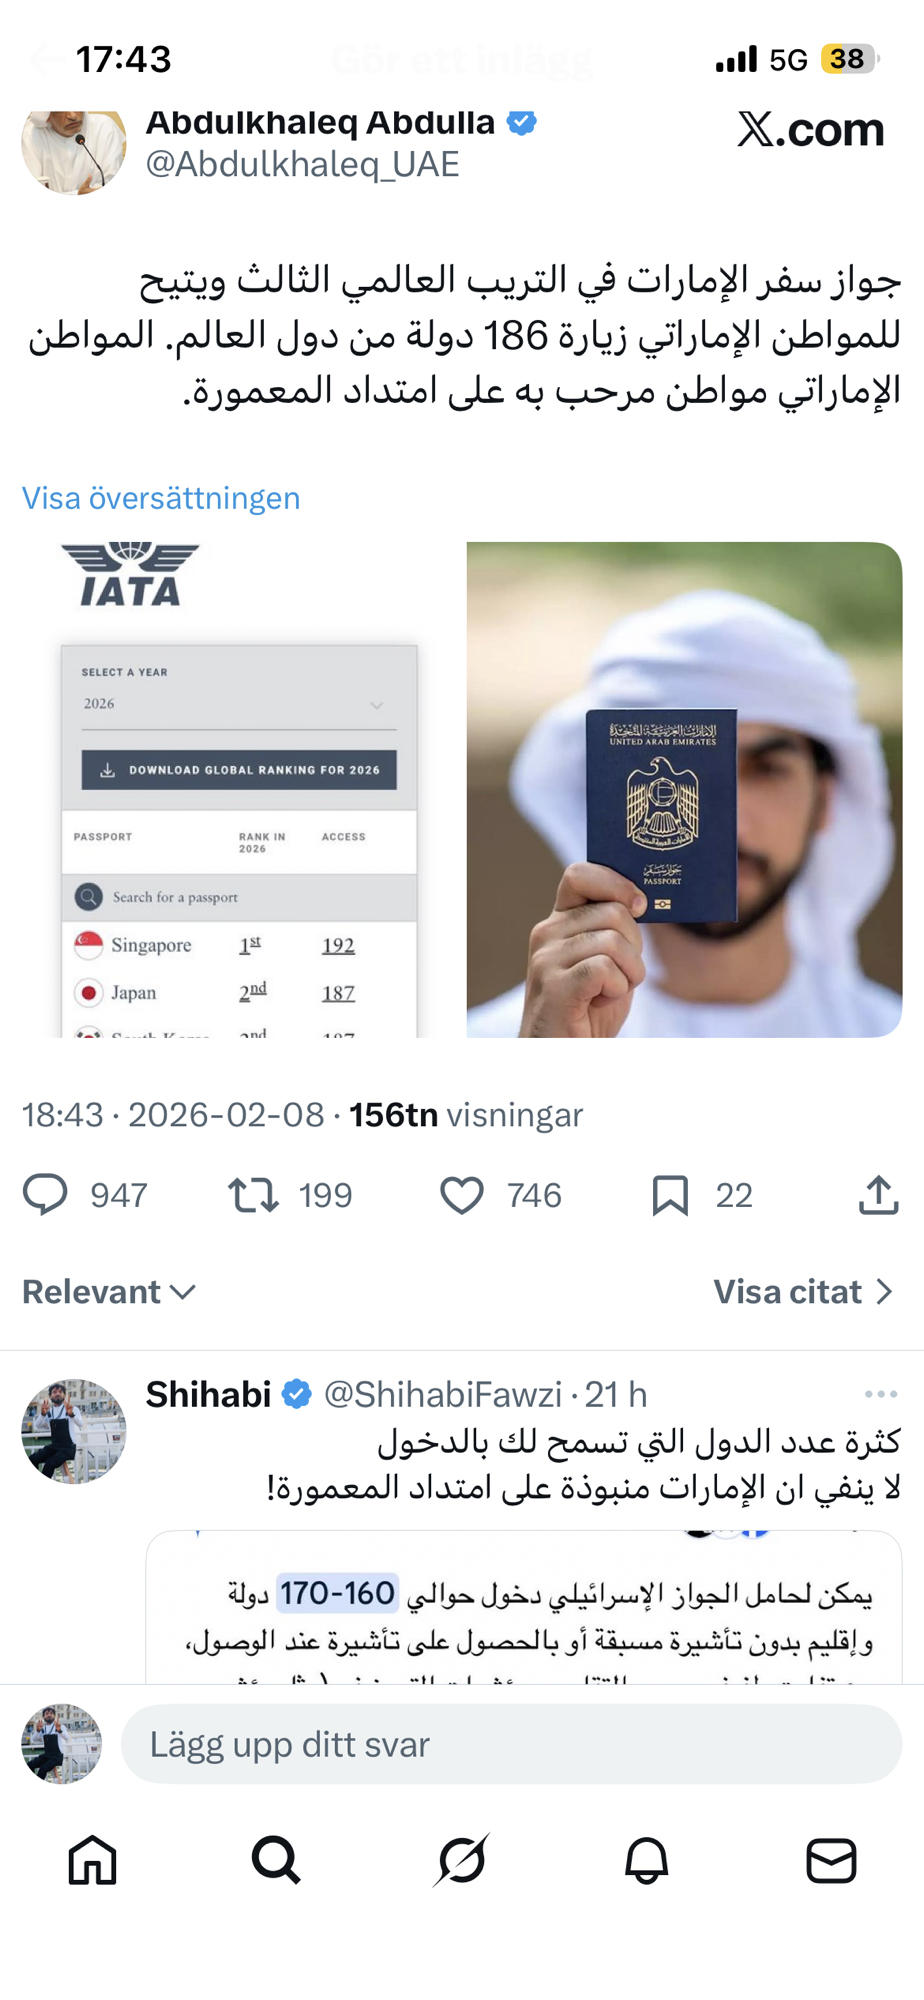Go to the Home tab in the bottom bar
Viewport: 924px width, 2000px height.
point(93,1860)
